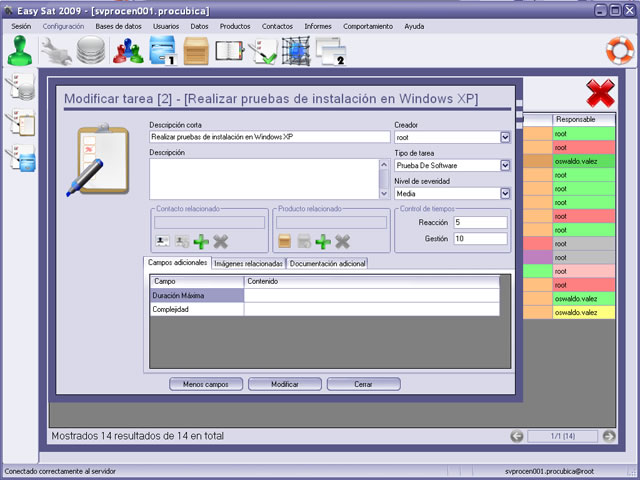640x480 pixels.
Task: Expand the Tipo de tarea dropdown
Action: tap(505, 165)
